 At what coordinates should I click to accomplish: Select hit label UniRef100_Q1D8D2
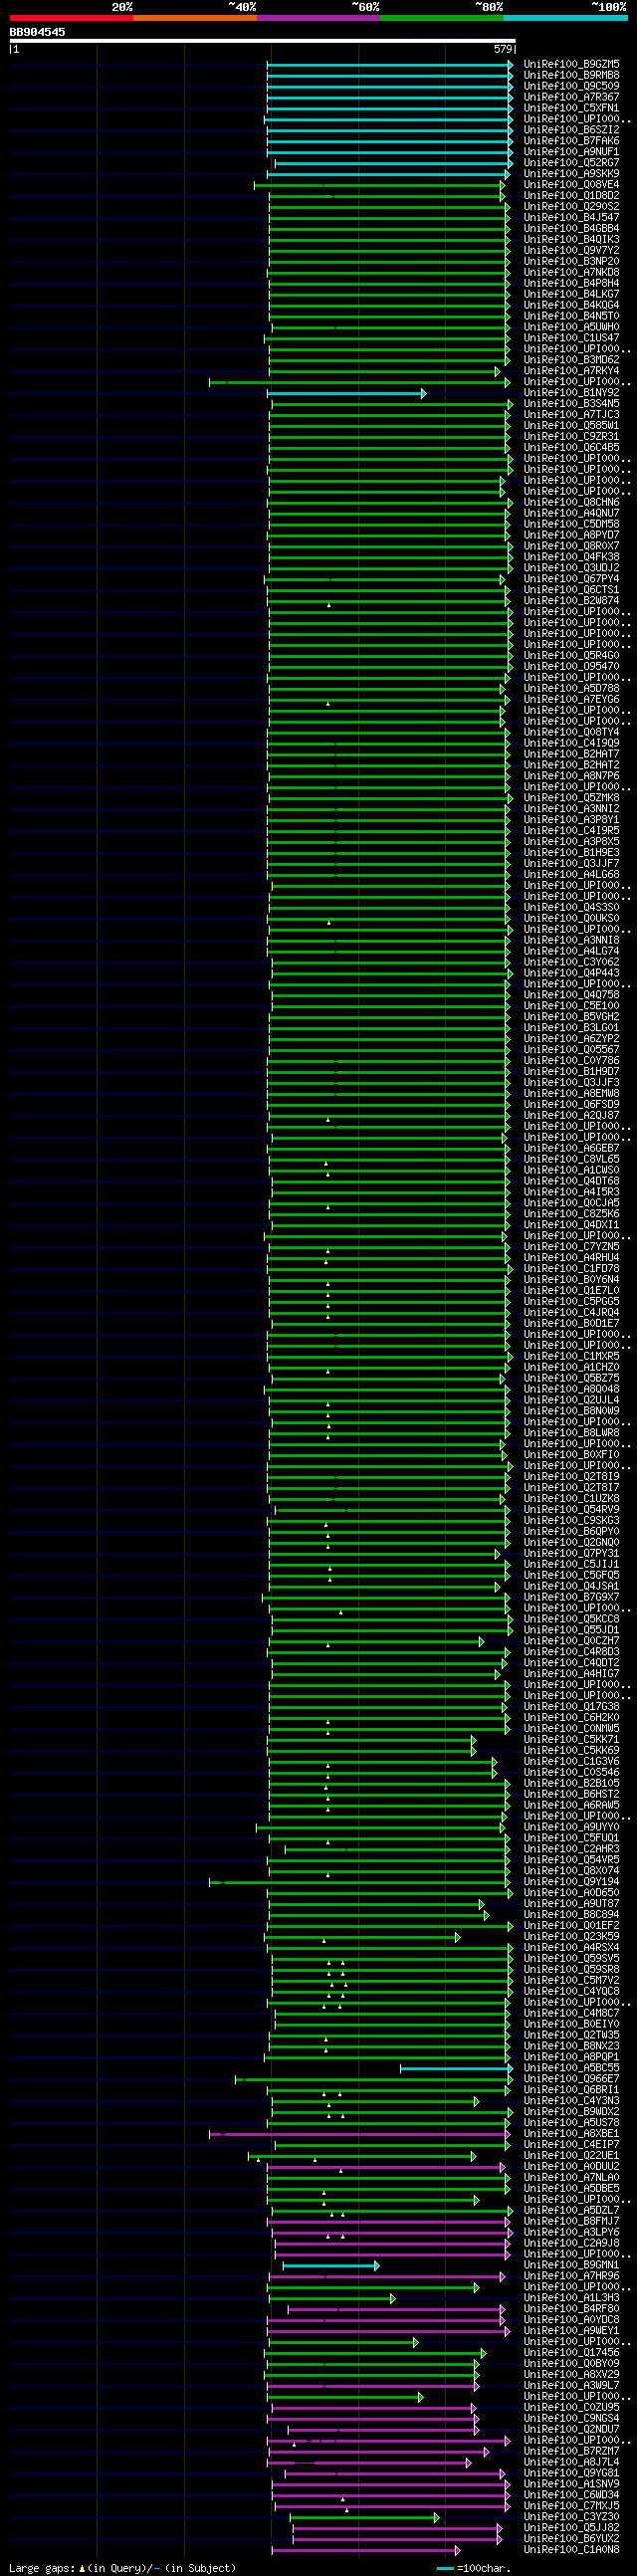[x=571, y=196]
